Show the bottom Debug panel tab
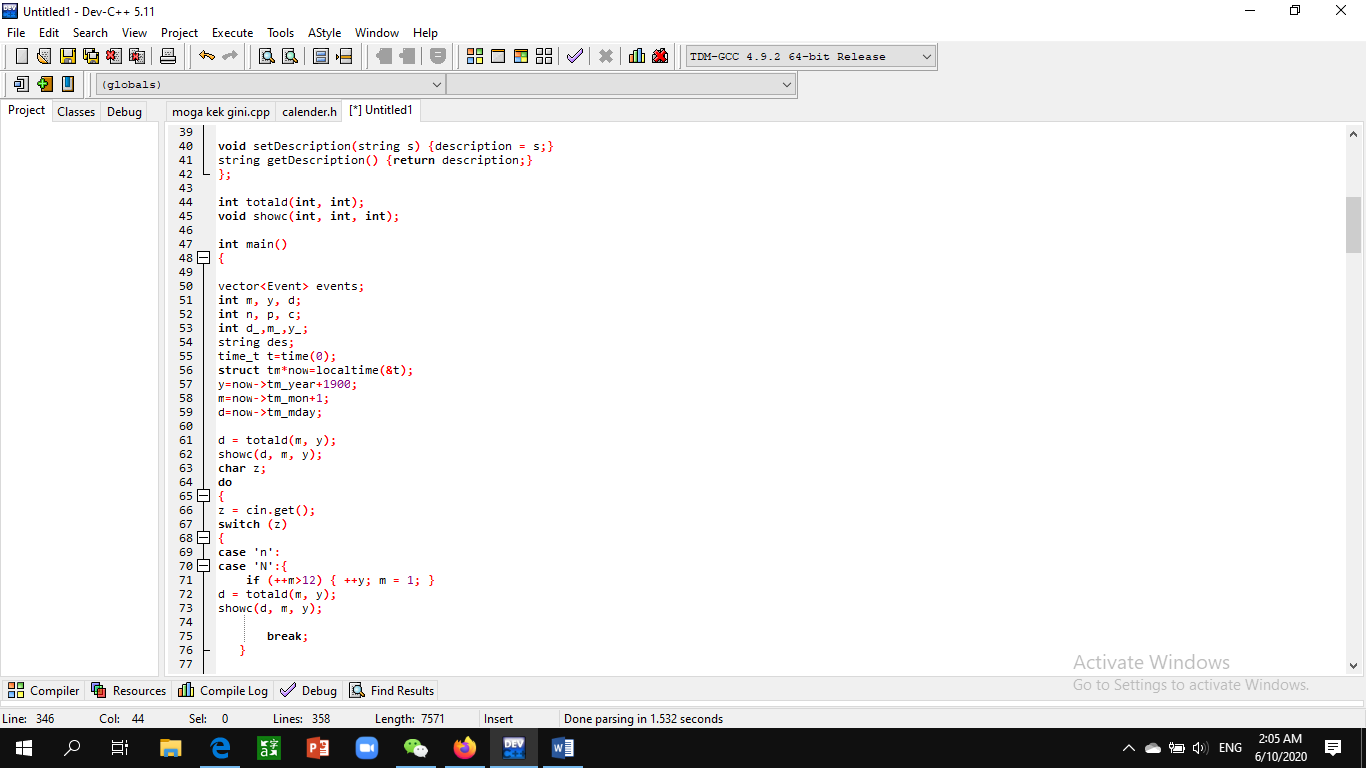This screenshot has height=768, width=1366. (309, 690)
